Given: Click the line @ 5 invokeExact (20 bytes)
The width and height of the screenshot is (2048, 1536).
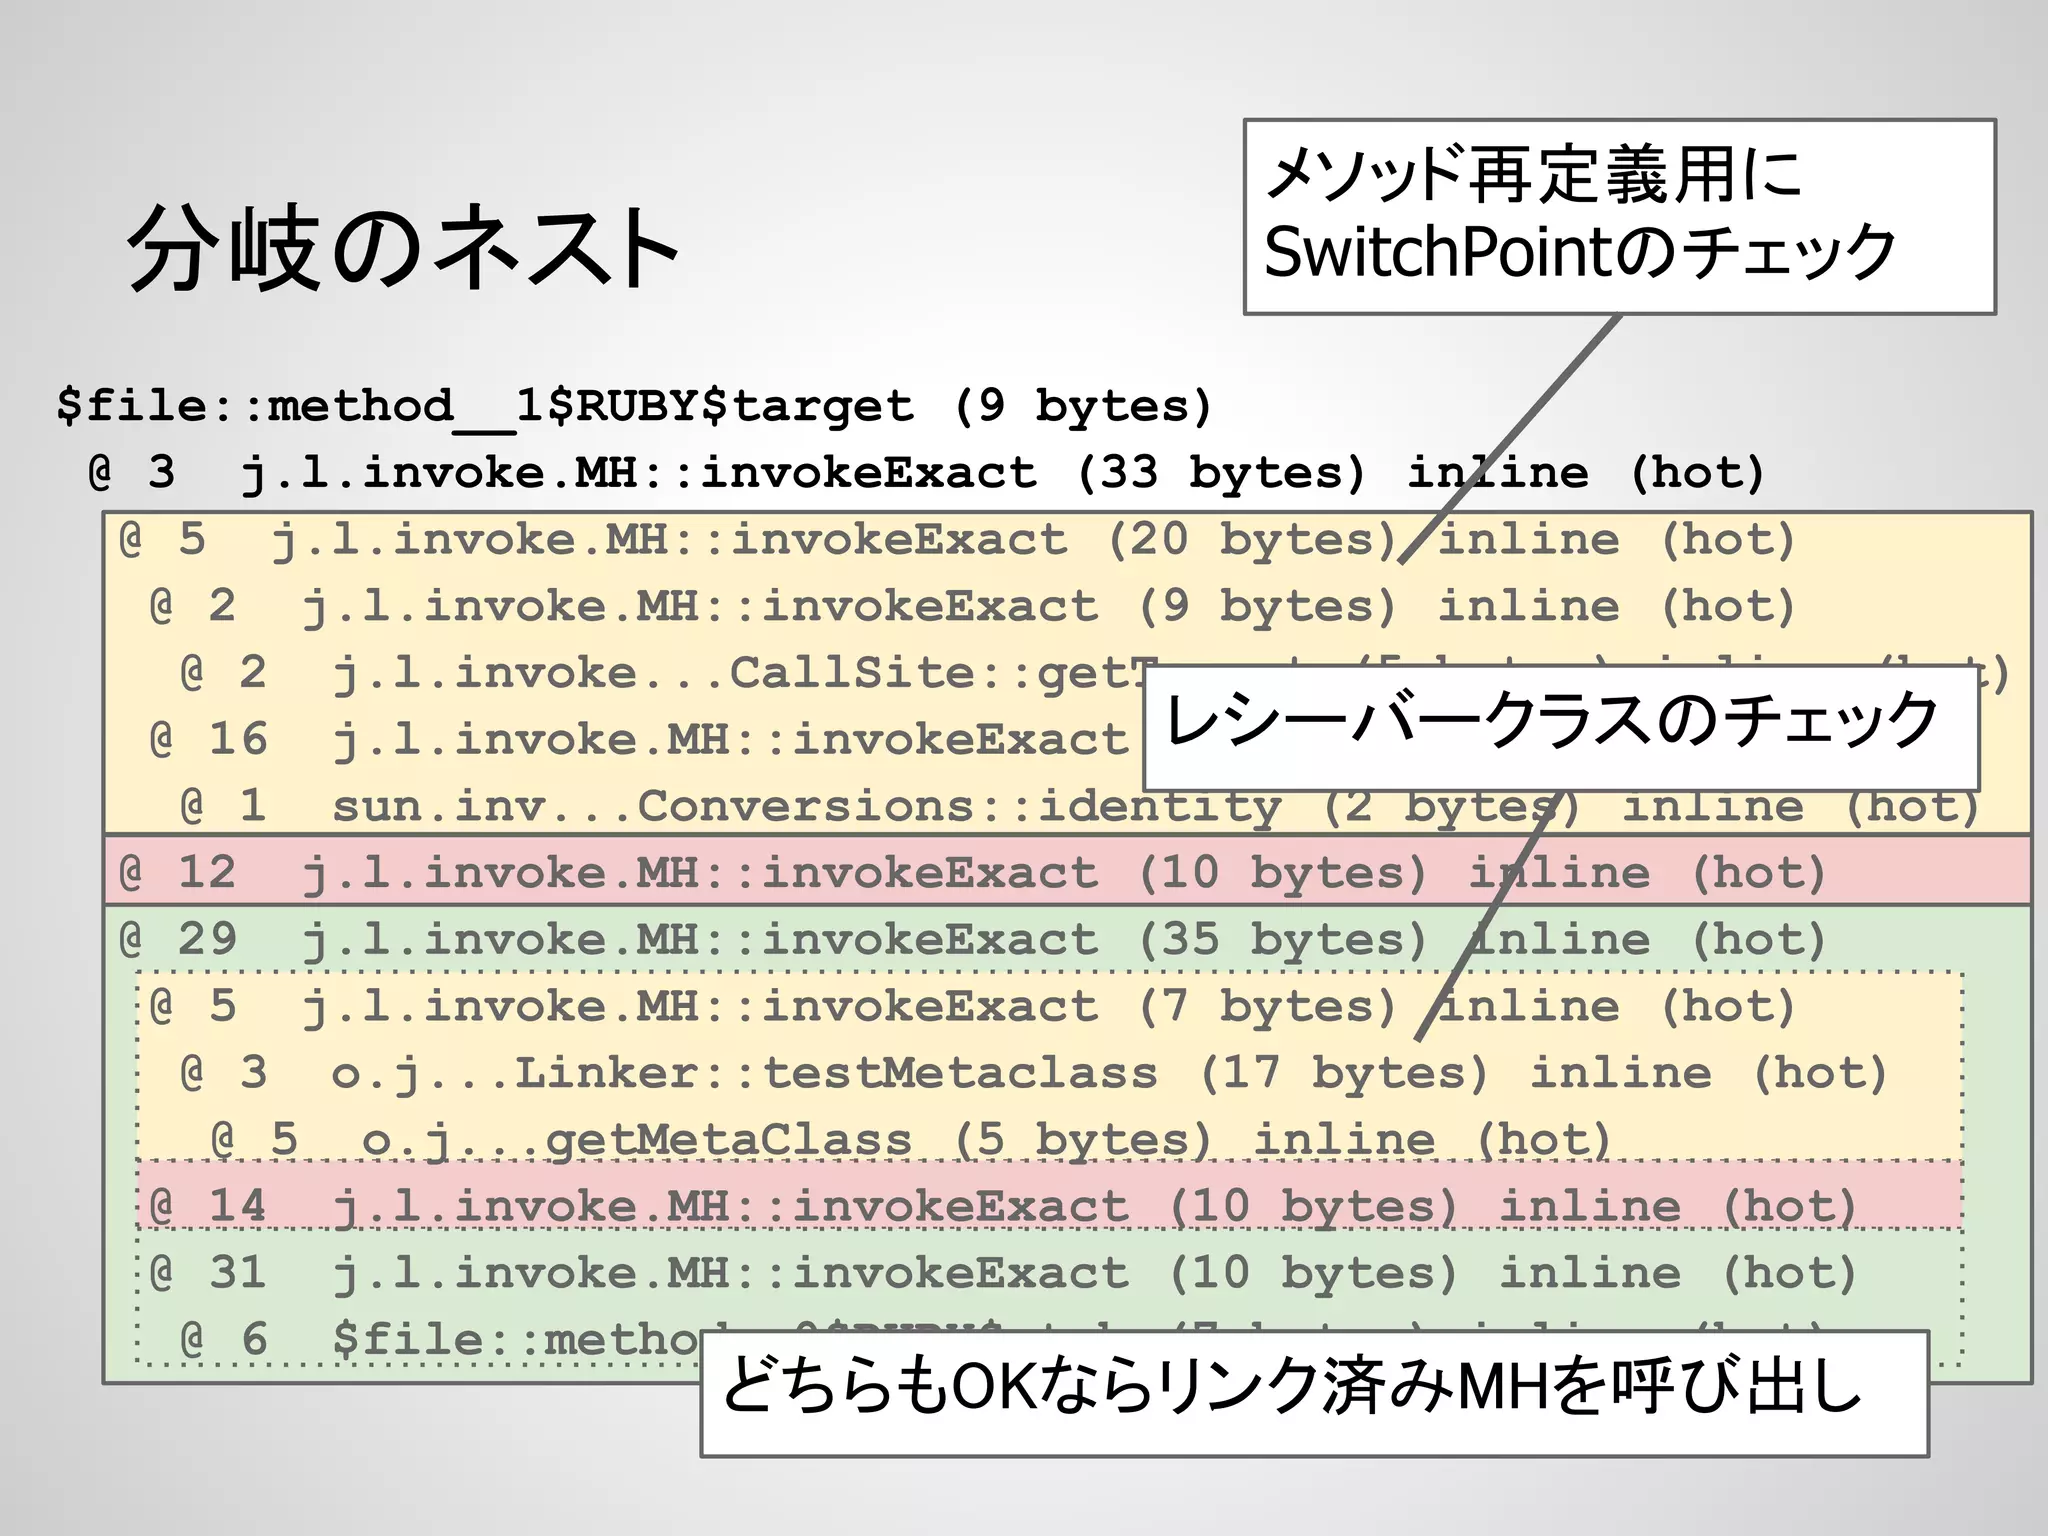Looking at the screenshot, I should coord(957,541).
